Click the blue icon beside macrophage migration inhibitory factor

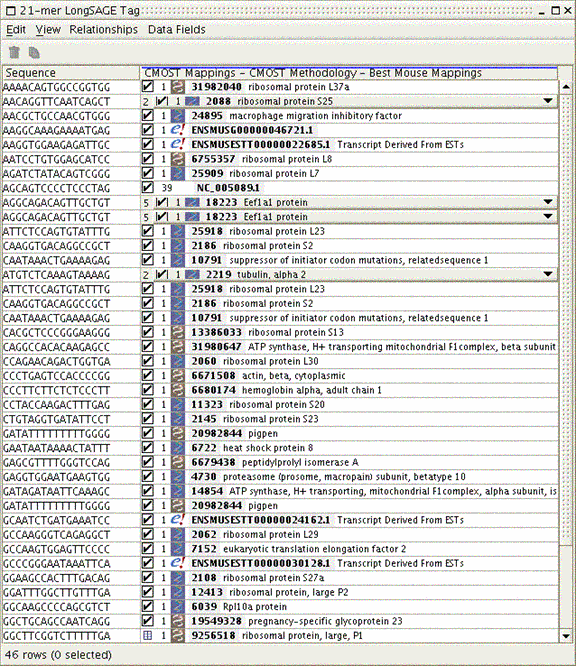[x=178, y=116]
